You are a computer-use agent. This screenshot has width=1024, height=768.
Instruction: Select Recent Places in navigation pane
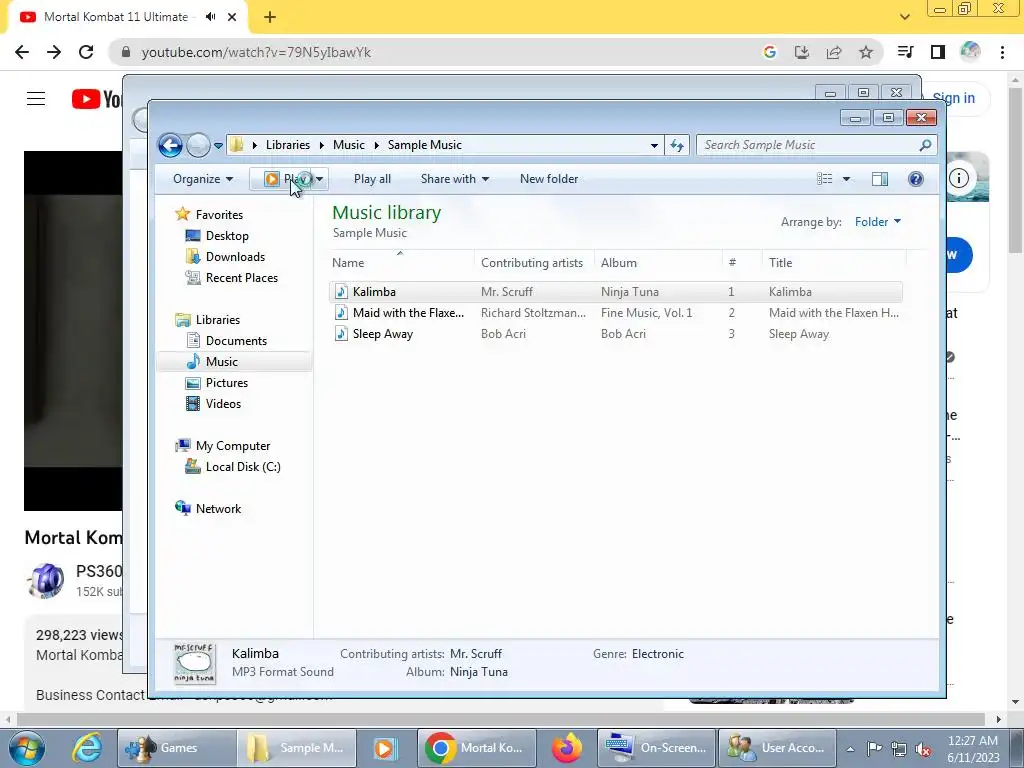242,278
